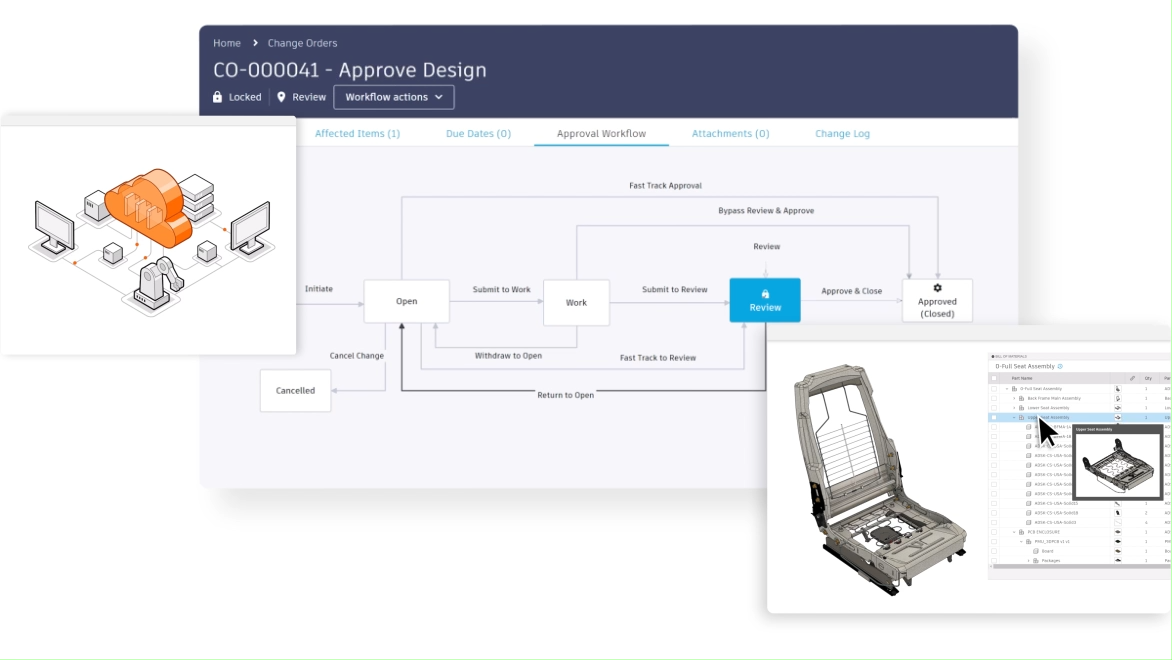Check the PCB ENCLOSURE row checkbox
Image resolution: width=1172 pixels, height=660 pixels.
point(994,532)
